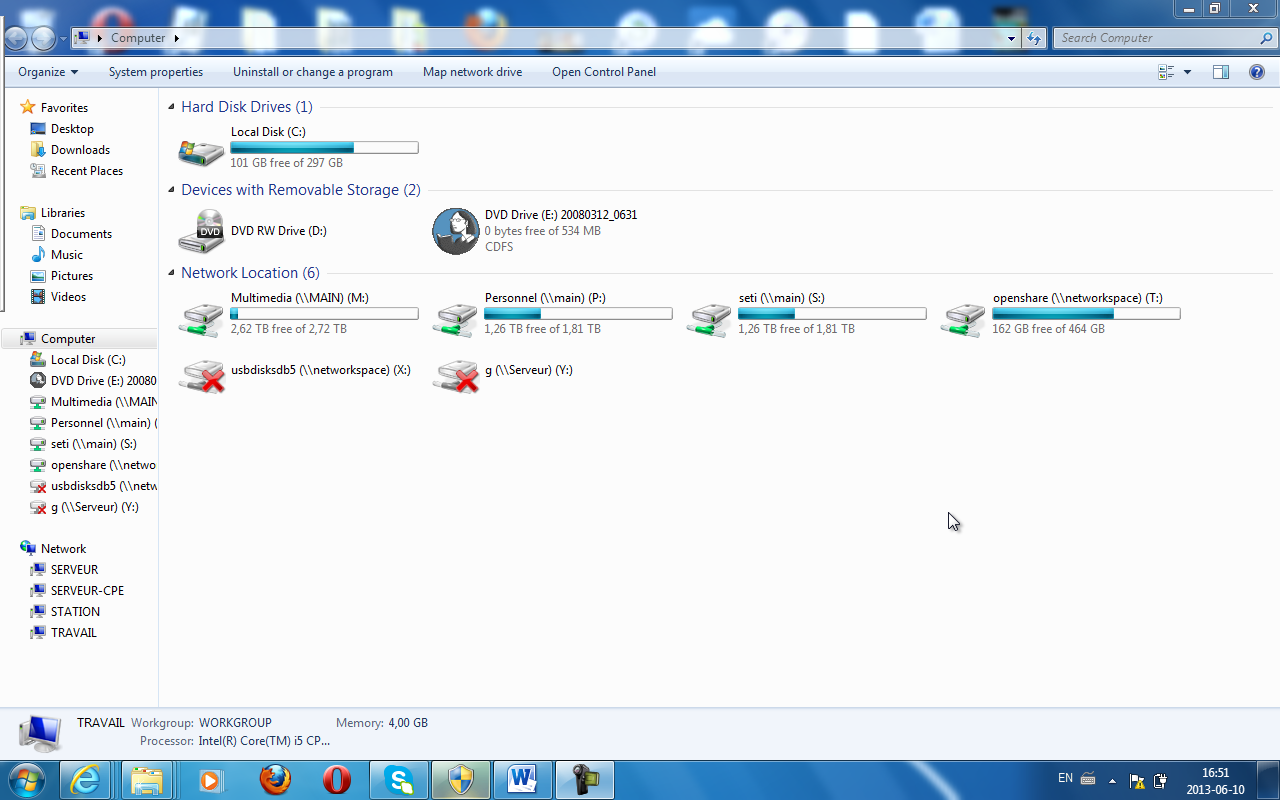Select disconnected usbdisksdb5 (X:) drive icon

coord(201,376)
